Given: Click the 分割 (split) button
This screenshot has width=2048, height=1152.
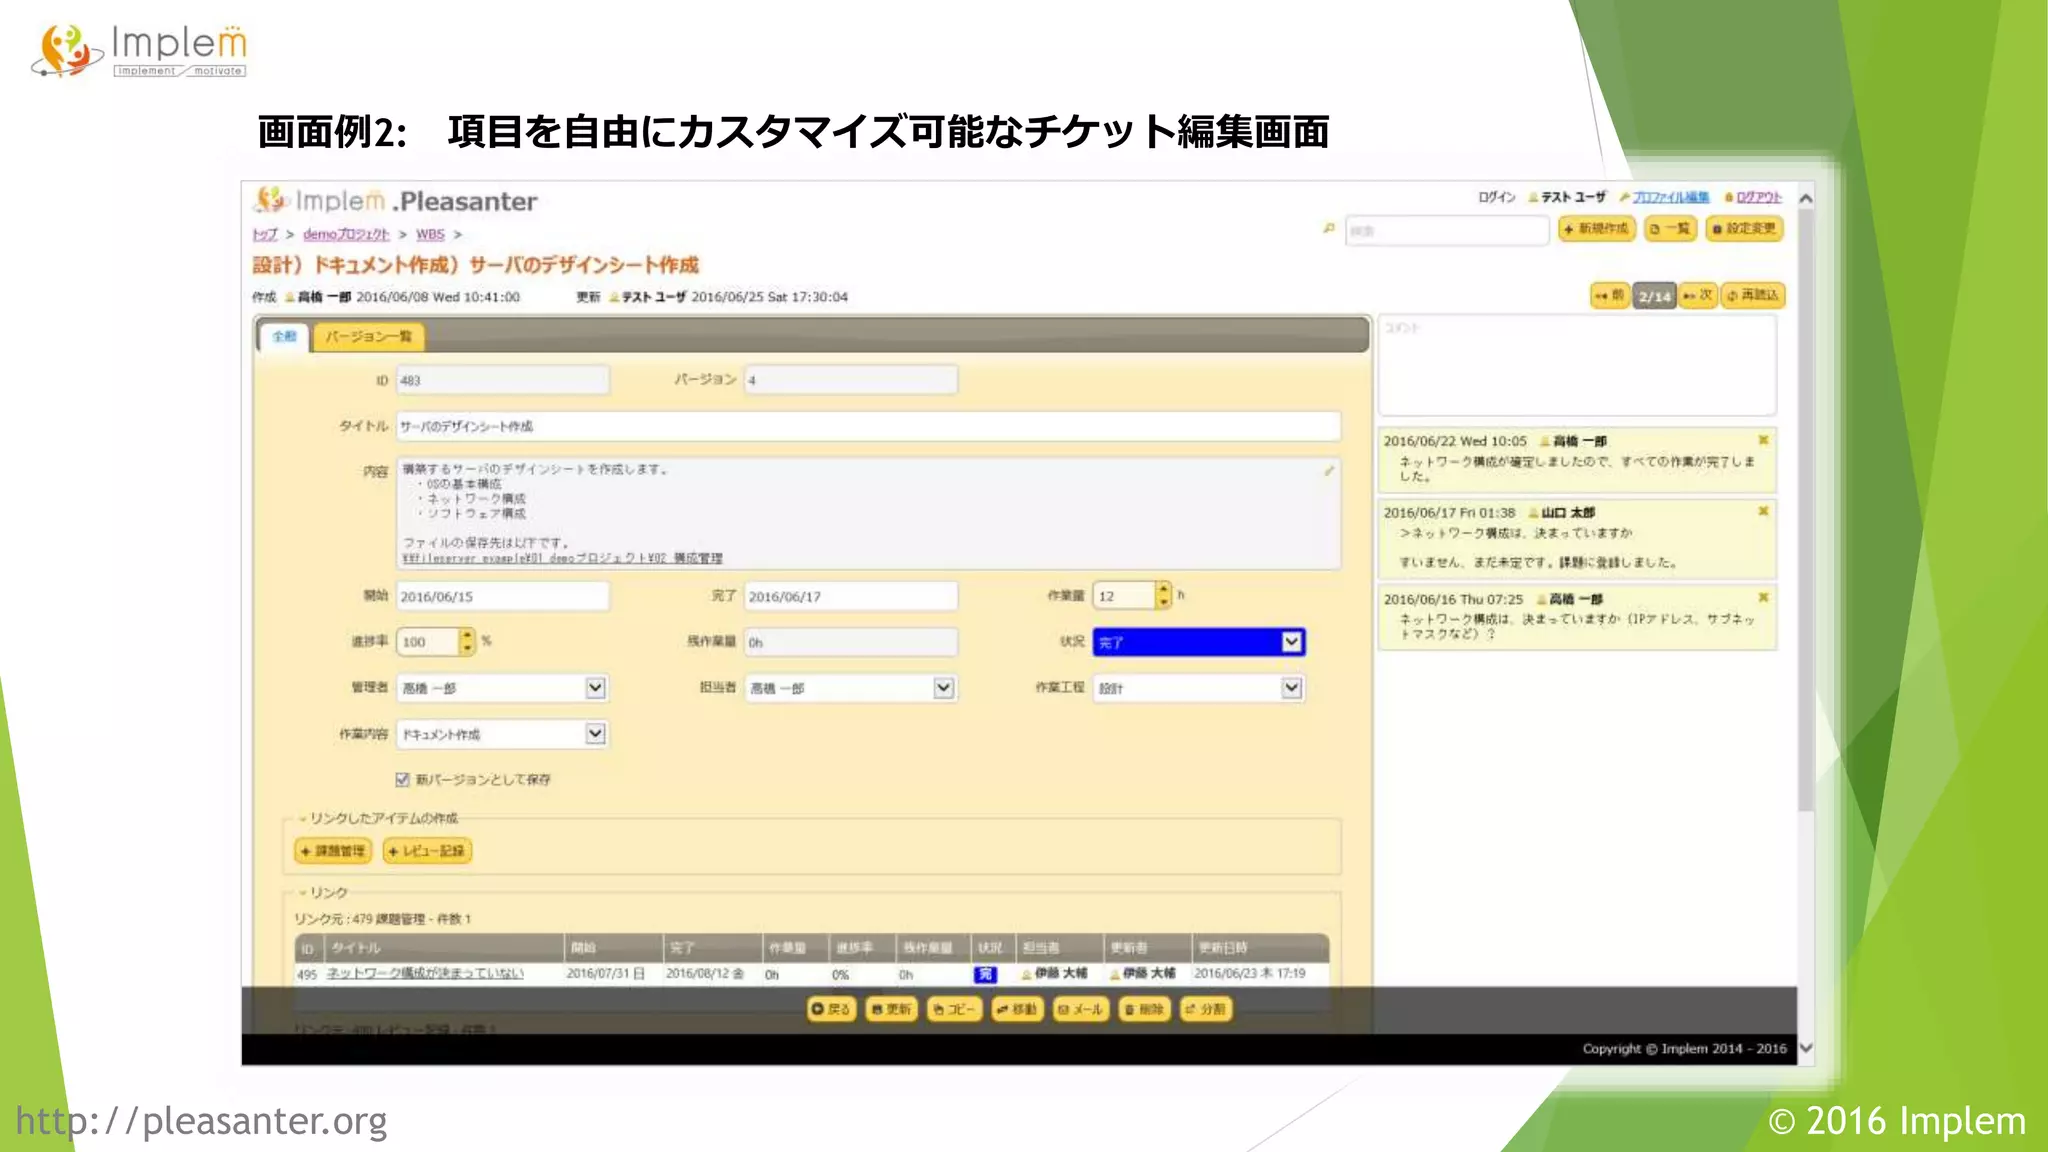Looking at the screenshot, I should [1206, 1009].
